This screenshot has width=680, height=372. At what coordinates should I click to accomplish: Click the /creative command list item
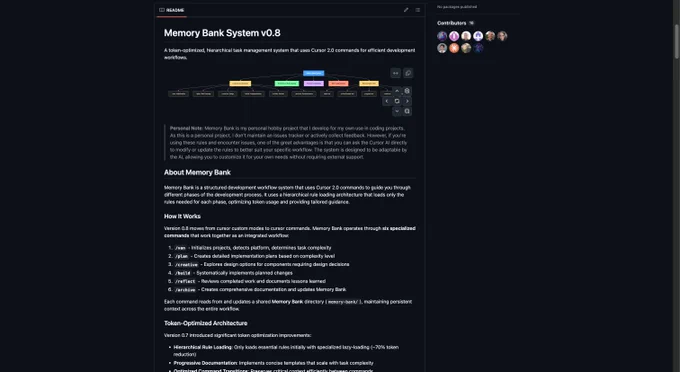pyautogui.click(x=262, y=264)
